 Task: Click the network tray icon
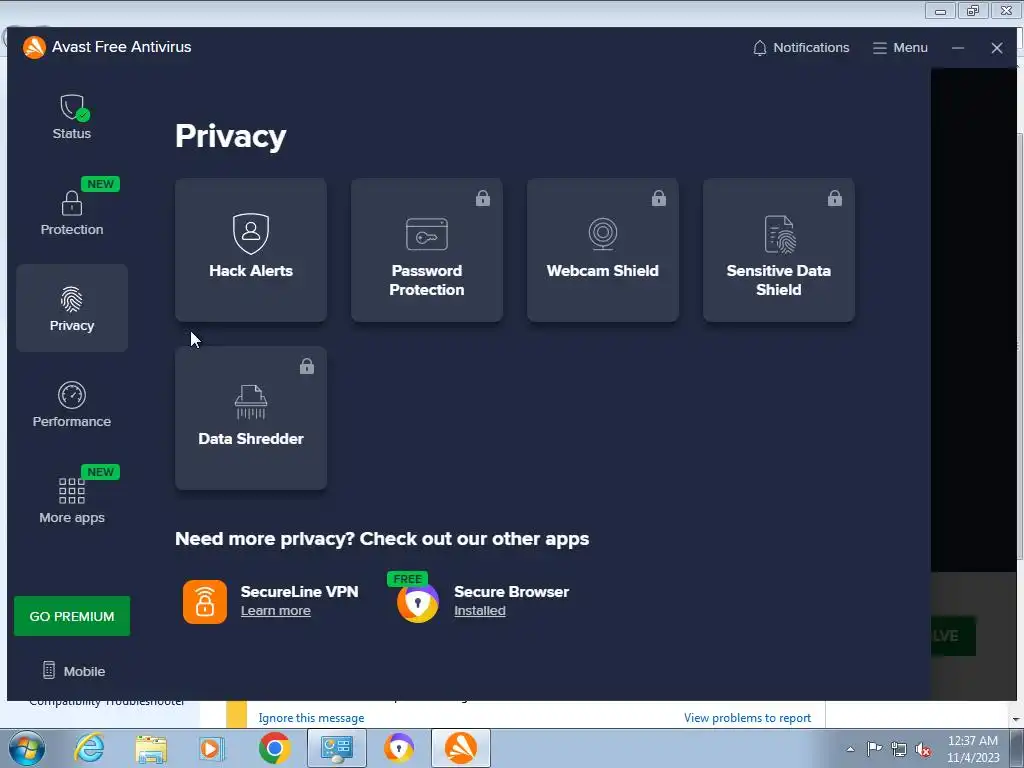pos(899,749)
